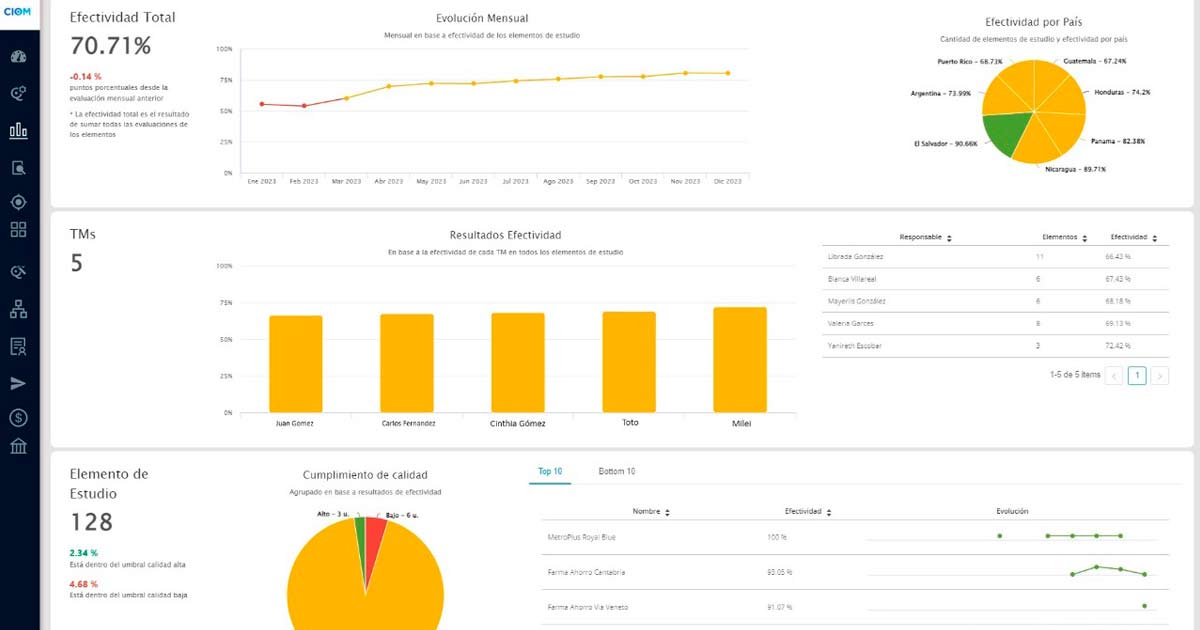
Task: Open the target/crosshair sidebar icon
Action: (x=18, y=203)
